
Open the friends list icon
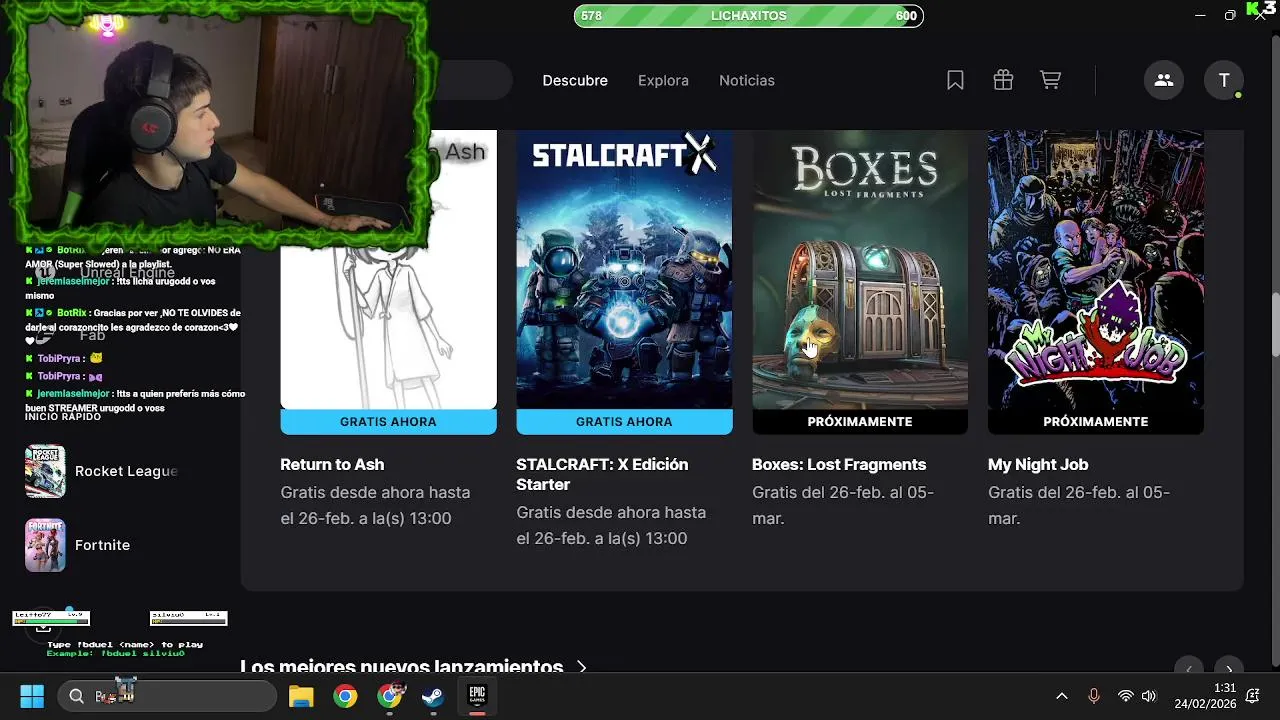(x=1164, y=80)
